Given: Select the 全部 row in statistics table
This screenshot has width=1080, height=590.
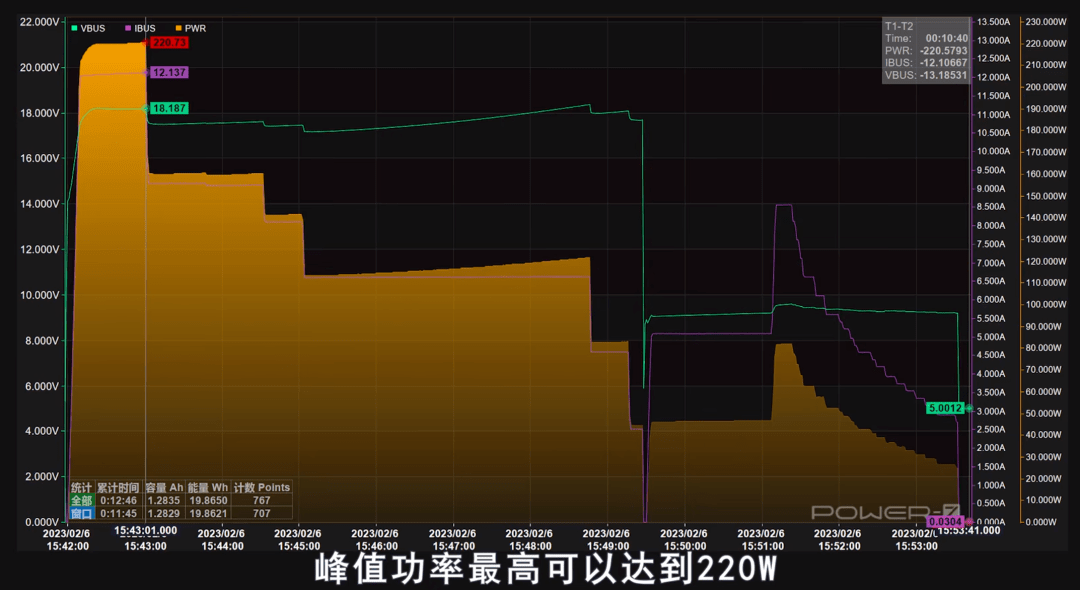Looking at the screenshot, I should tap(181, 501).
